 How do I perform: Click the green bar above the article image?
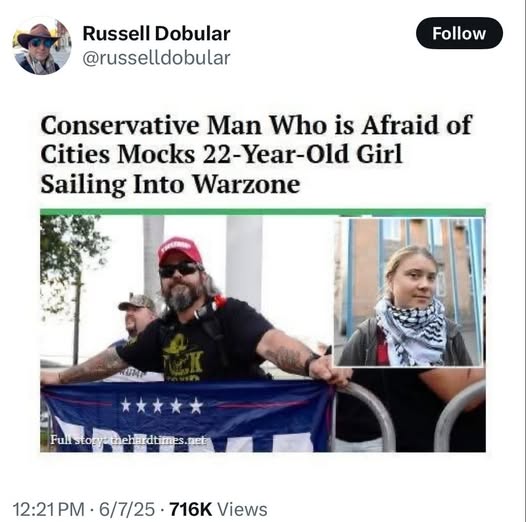(263, 212)
